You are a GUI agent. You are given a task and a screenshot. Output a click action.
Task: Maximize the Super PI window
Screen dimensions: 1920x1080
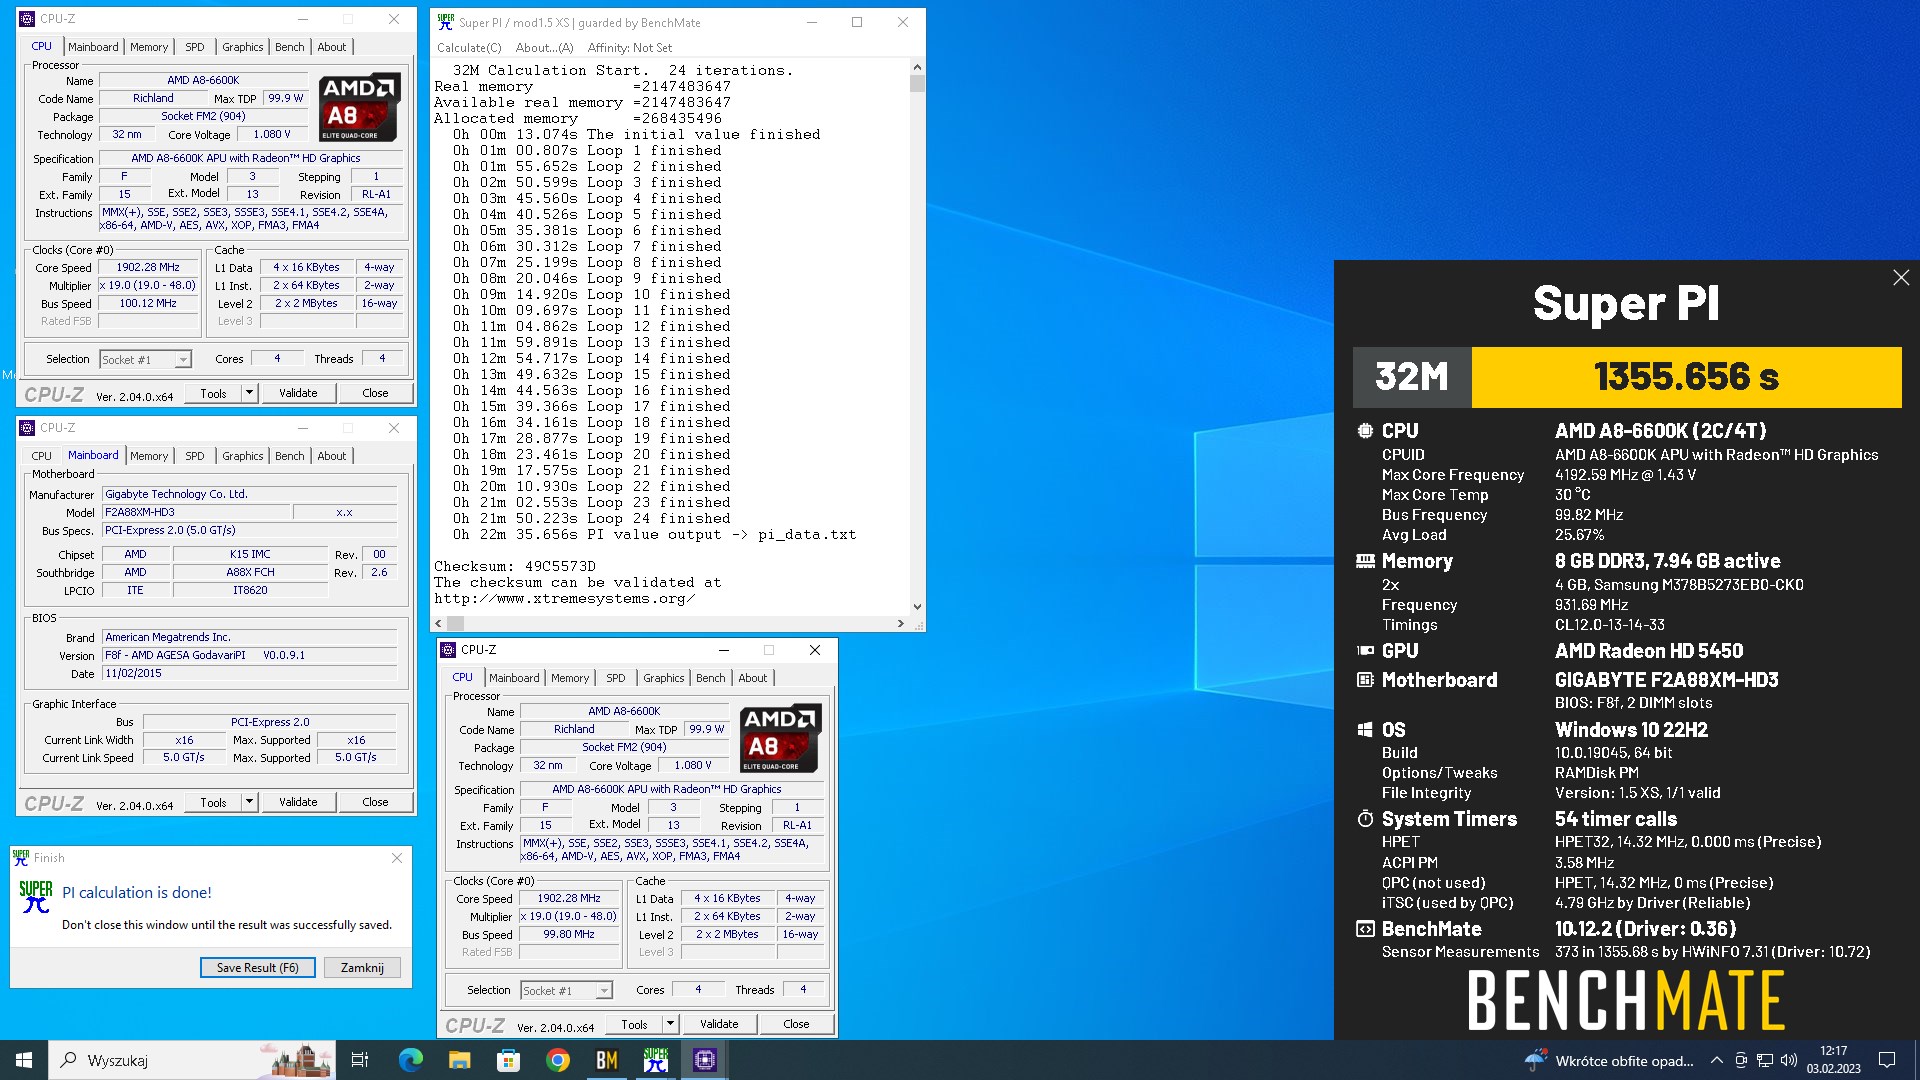857,22
